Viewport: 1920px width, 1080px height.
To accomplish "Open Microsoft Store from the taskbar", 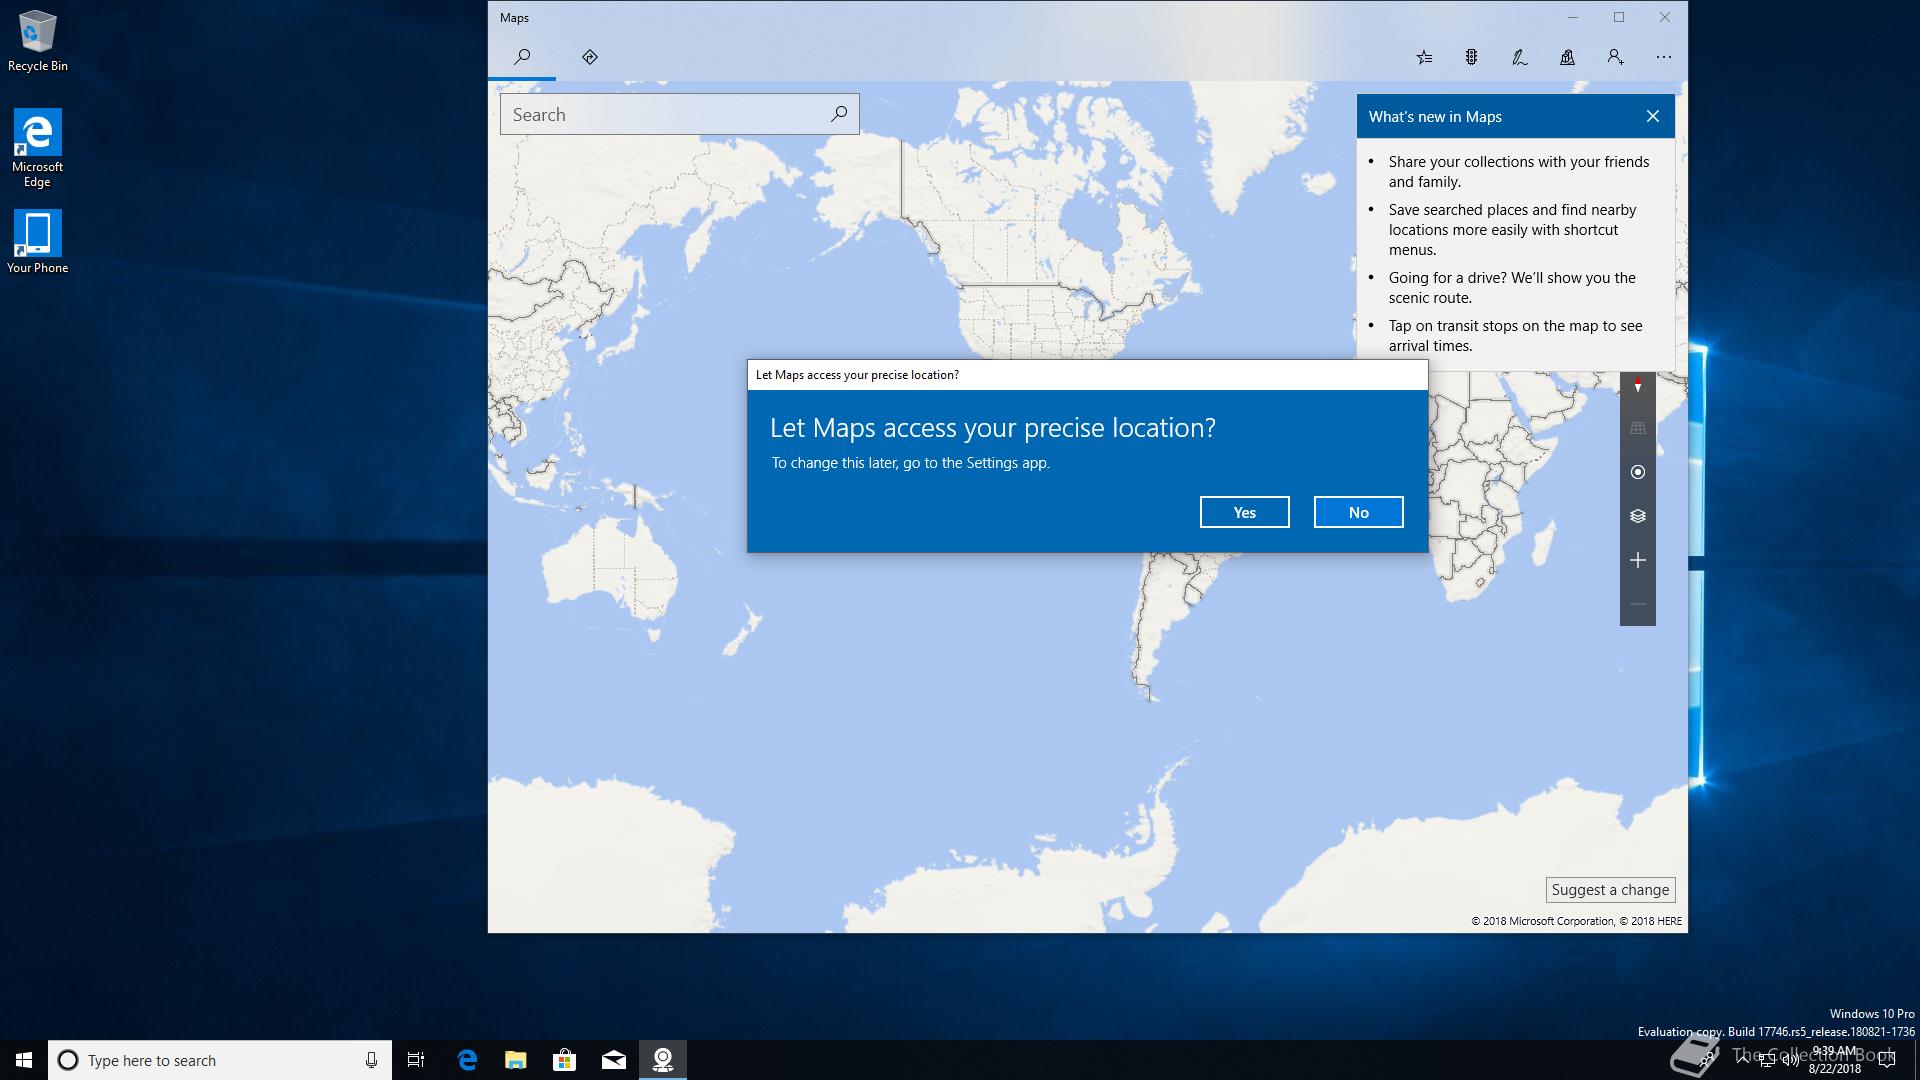I will click(565, 1060).
